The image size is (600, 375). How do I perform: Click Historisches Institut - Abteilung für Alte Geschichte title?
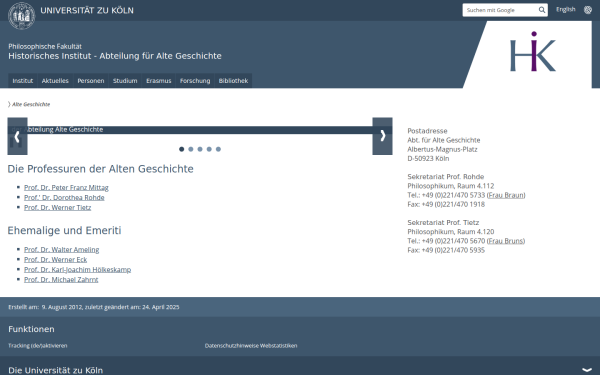[115, 56]
